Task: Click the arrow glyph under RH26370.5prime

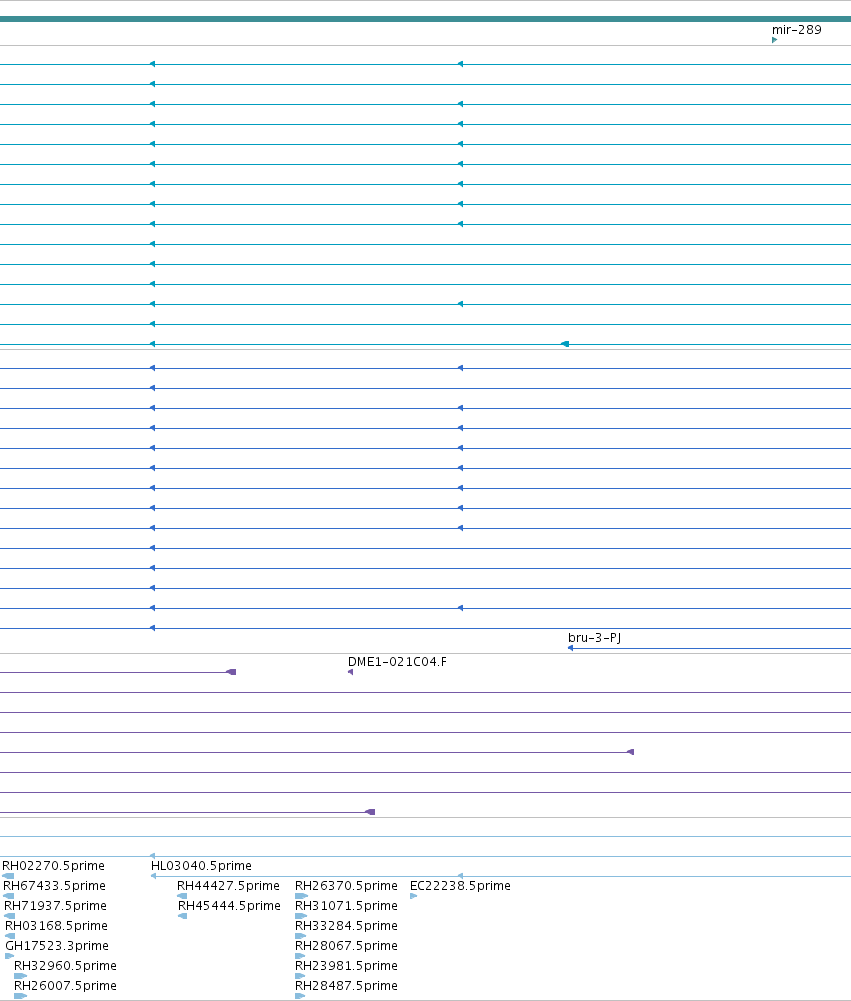Action: pos(301,896)
